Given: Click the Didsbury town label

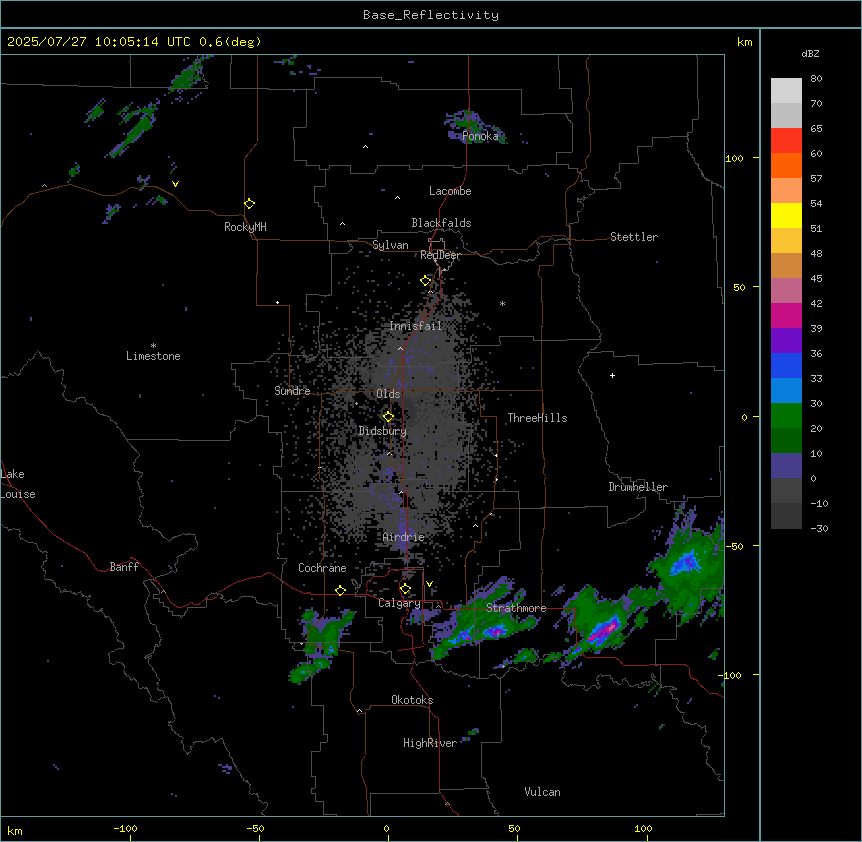Looking at the screenshot, I should point(382,431).
